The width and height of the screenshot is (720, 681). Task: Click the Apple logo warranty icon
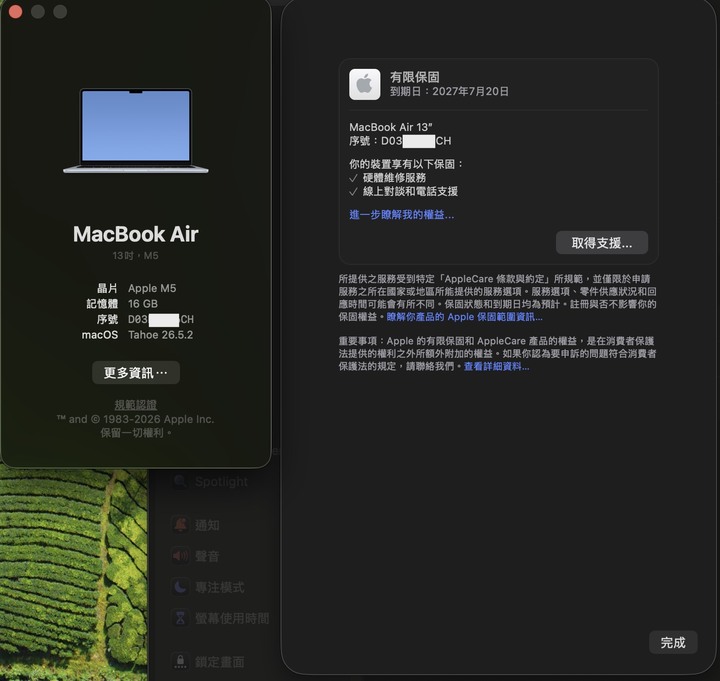coord(365,84)
